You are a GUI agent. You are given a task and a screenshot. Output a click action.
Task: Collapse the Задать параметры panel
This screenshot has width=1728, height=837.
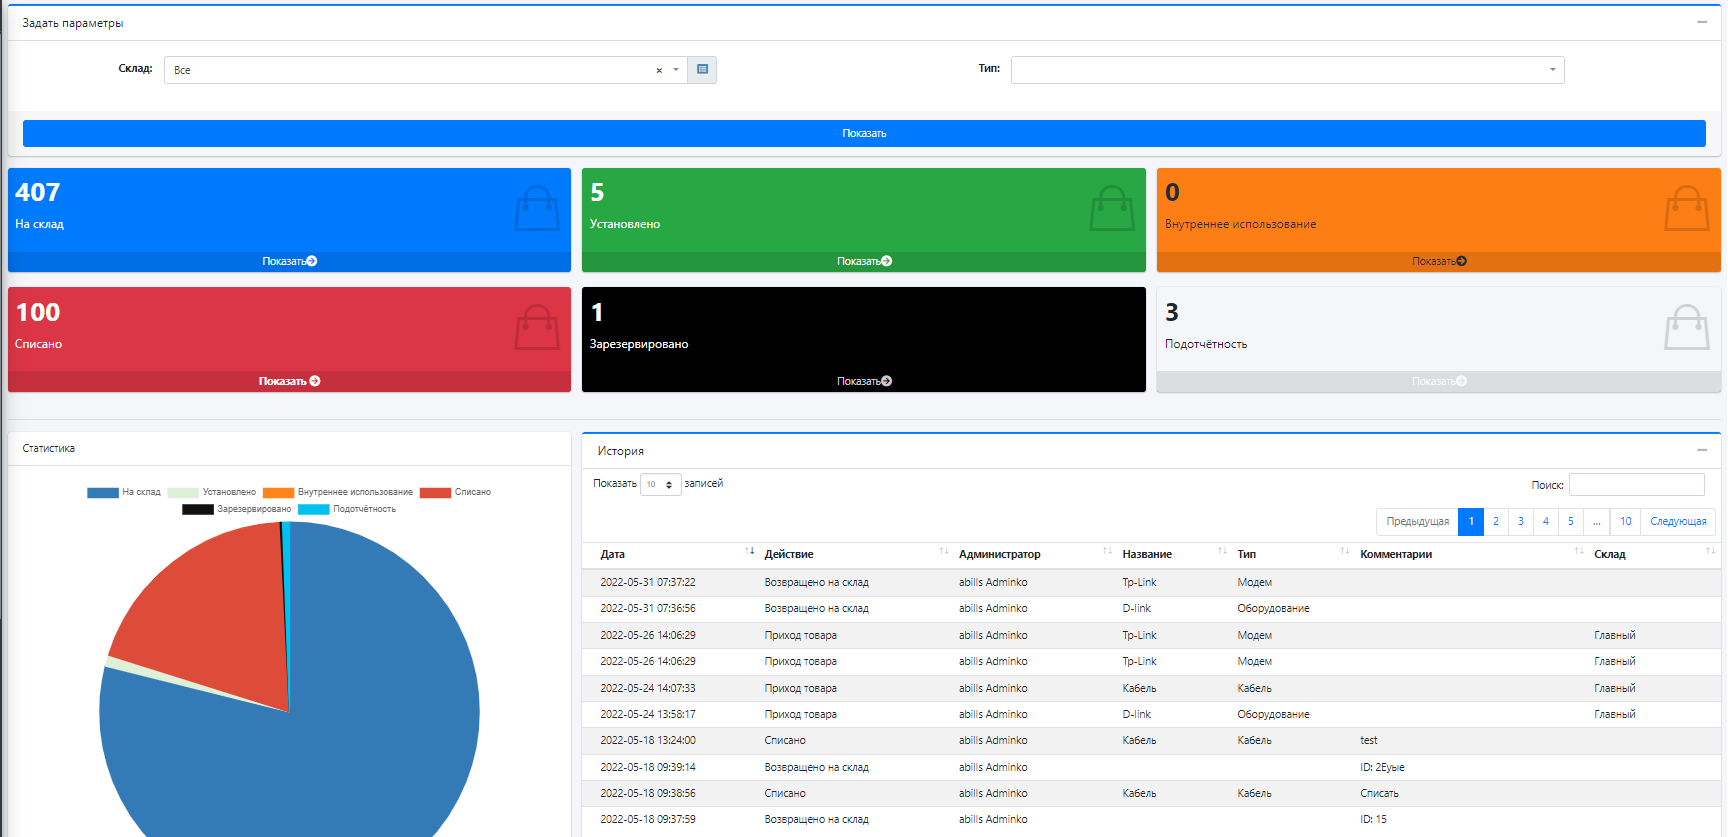tap(1701, 22)
